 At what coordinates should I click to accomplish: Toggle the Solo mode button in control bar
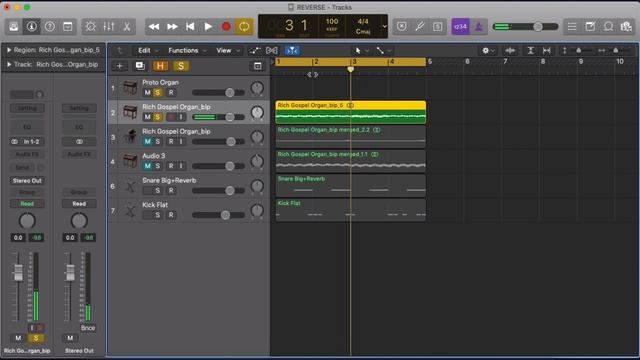click(x=438, y=27)
